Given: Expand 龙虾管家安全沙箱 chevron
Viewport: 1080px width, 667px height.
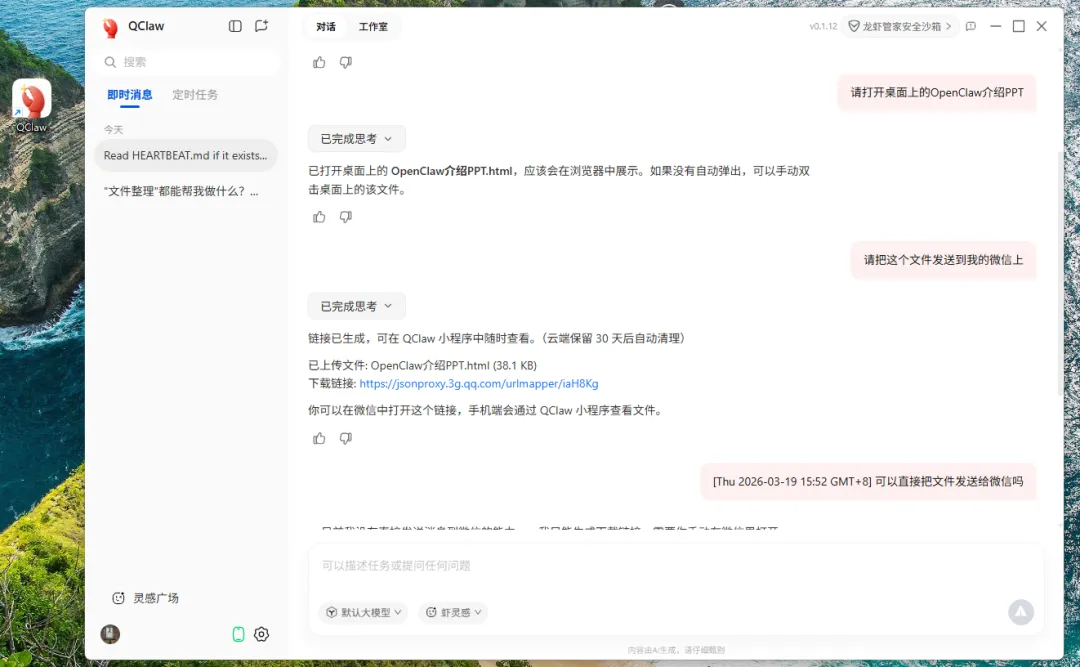Looking at the screenshot, I should (948, 26).
